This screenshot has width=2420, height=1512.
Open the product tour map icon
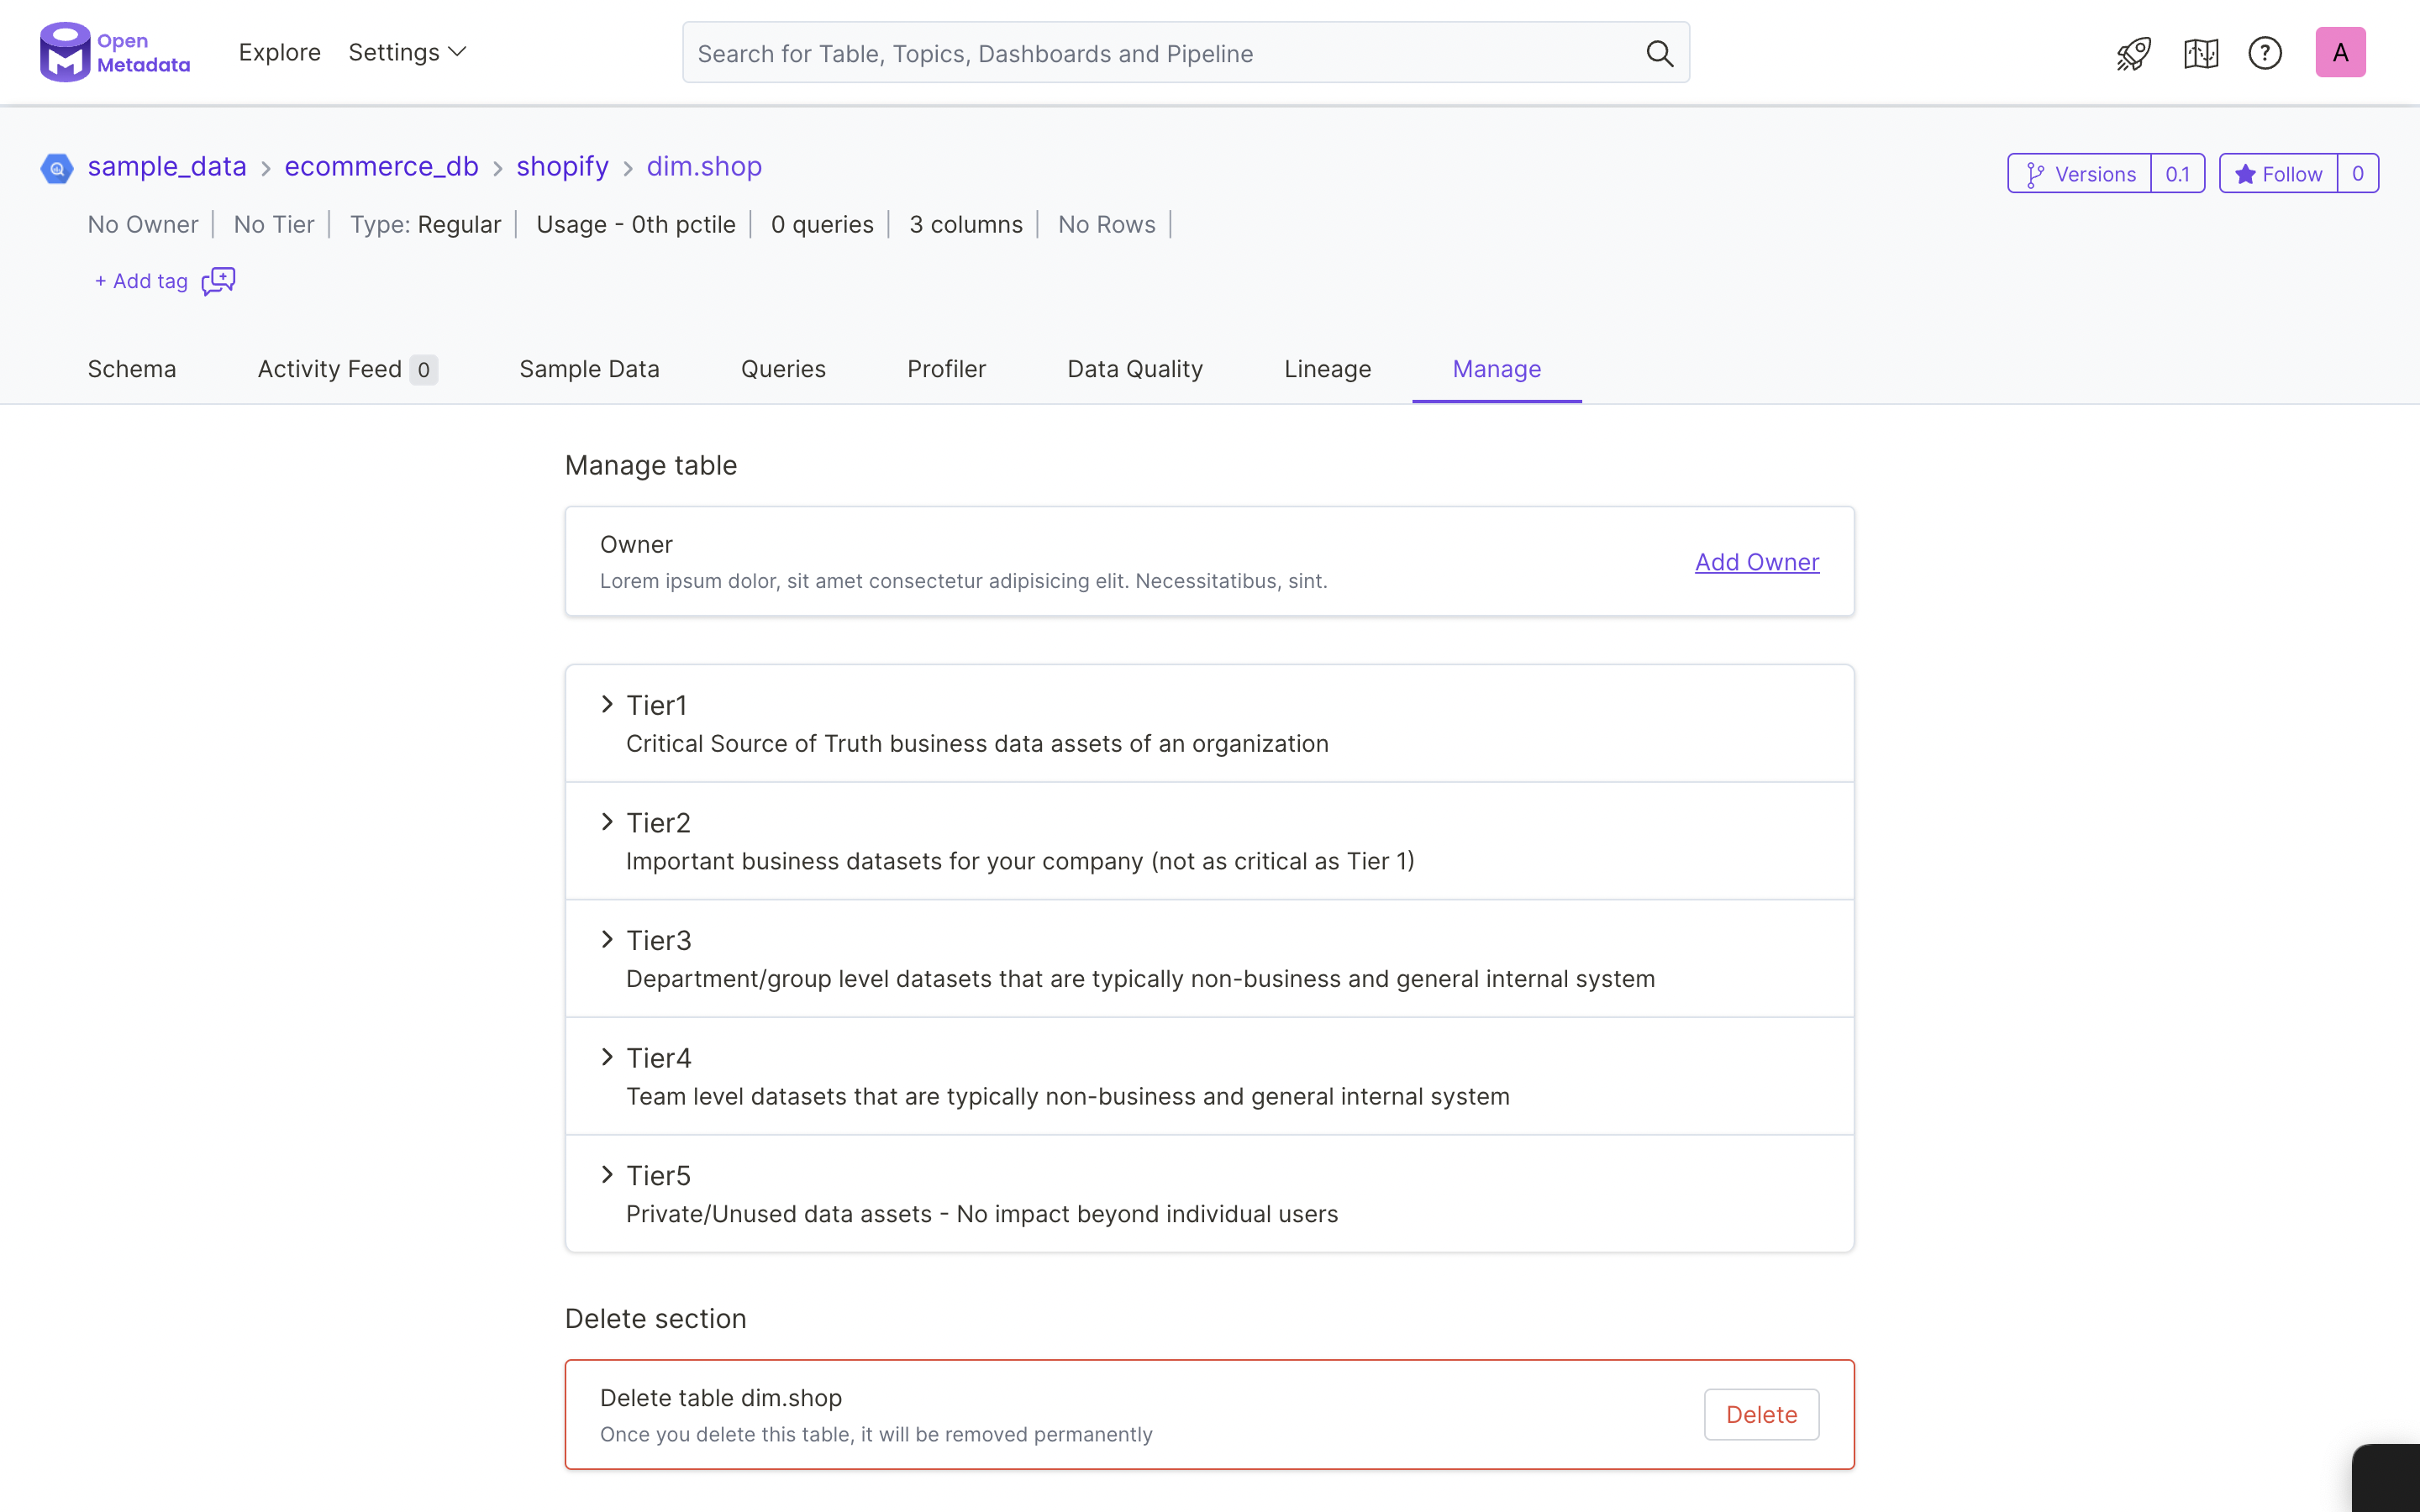coord(2200,53)
